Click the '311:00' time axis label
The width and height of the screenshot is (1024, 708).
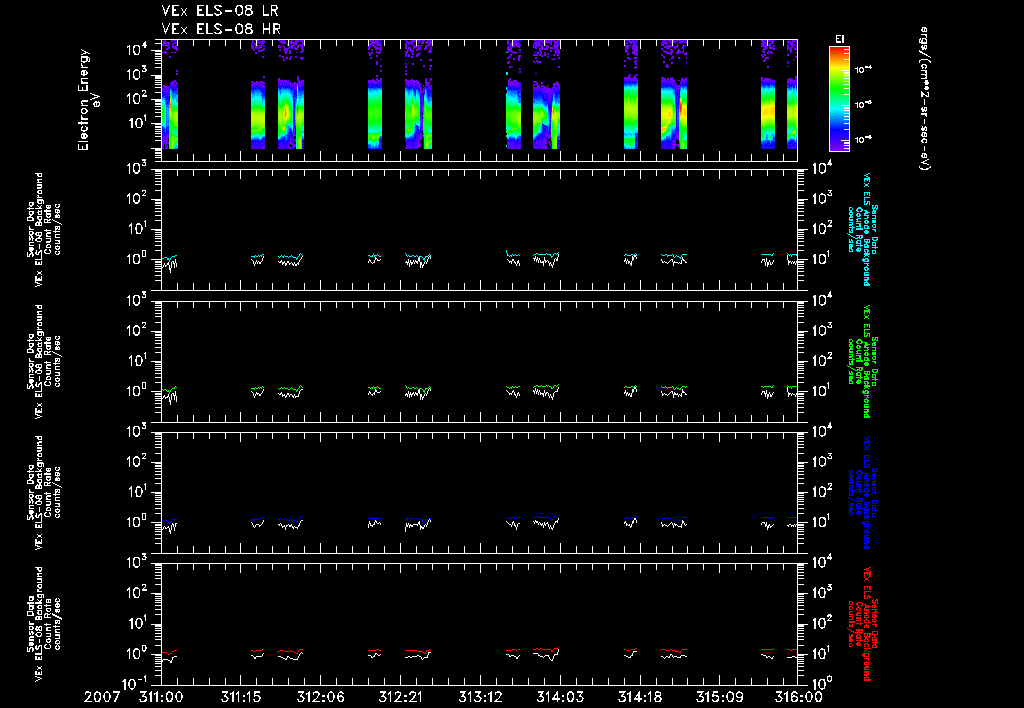click(x=161, y=697)
